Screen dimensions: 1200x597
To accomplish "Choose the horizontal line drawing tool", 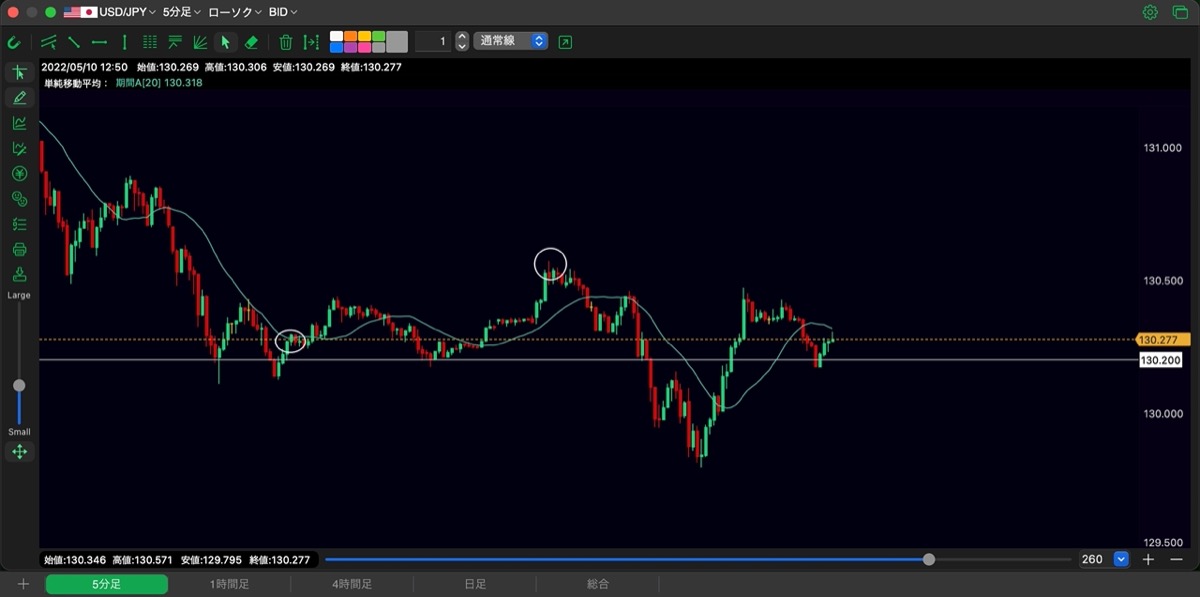I will (99, 42).
